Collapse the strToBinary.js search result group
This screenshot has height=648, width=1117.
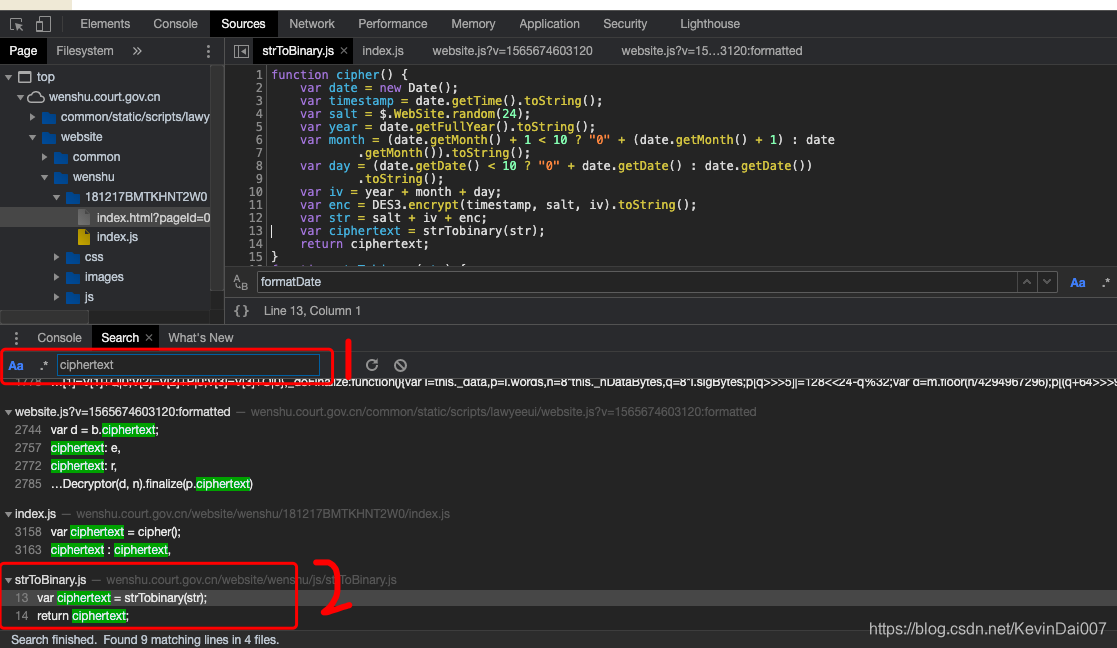tap(8, 580)
